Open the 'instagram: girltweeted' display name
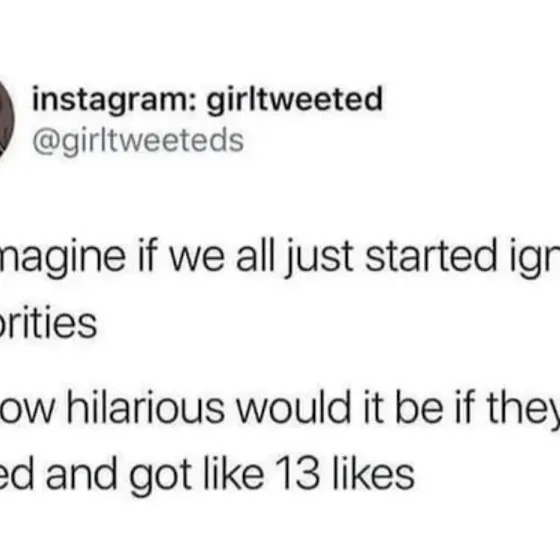Image resolution: width=560 pixels, height=560 pixels. pos(208,100)
